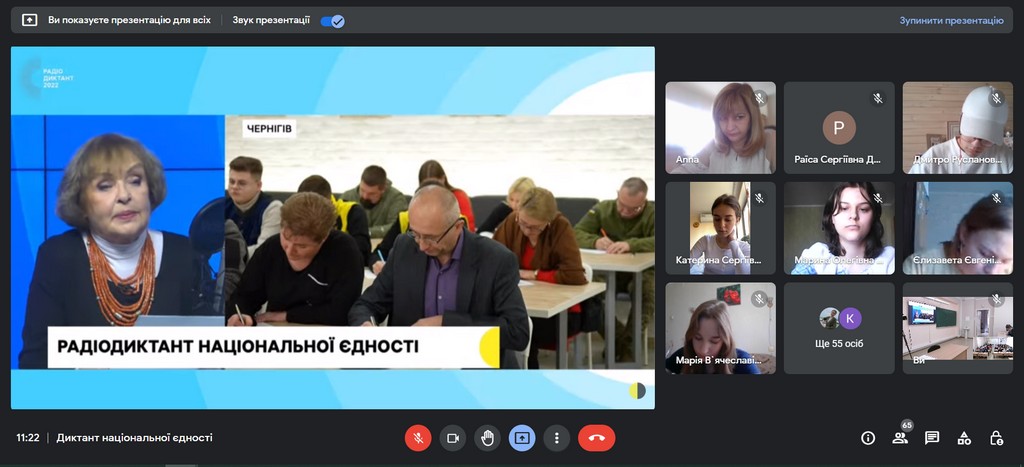Screen dimensions: 1024x467
Task: Select Марина Олегівна video tile
Action: coord(839,228)
